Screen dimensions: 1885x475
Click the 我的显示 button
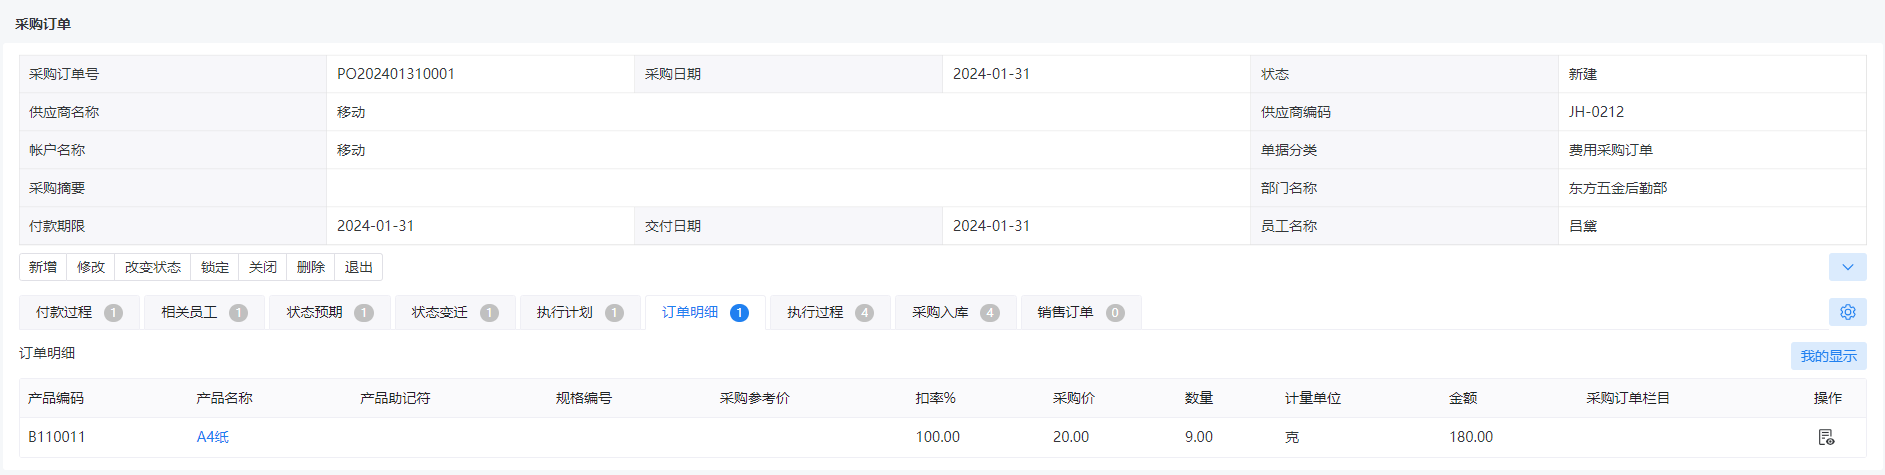click(1828, 356)
